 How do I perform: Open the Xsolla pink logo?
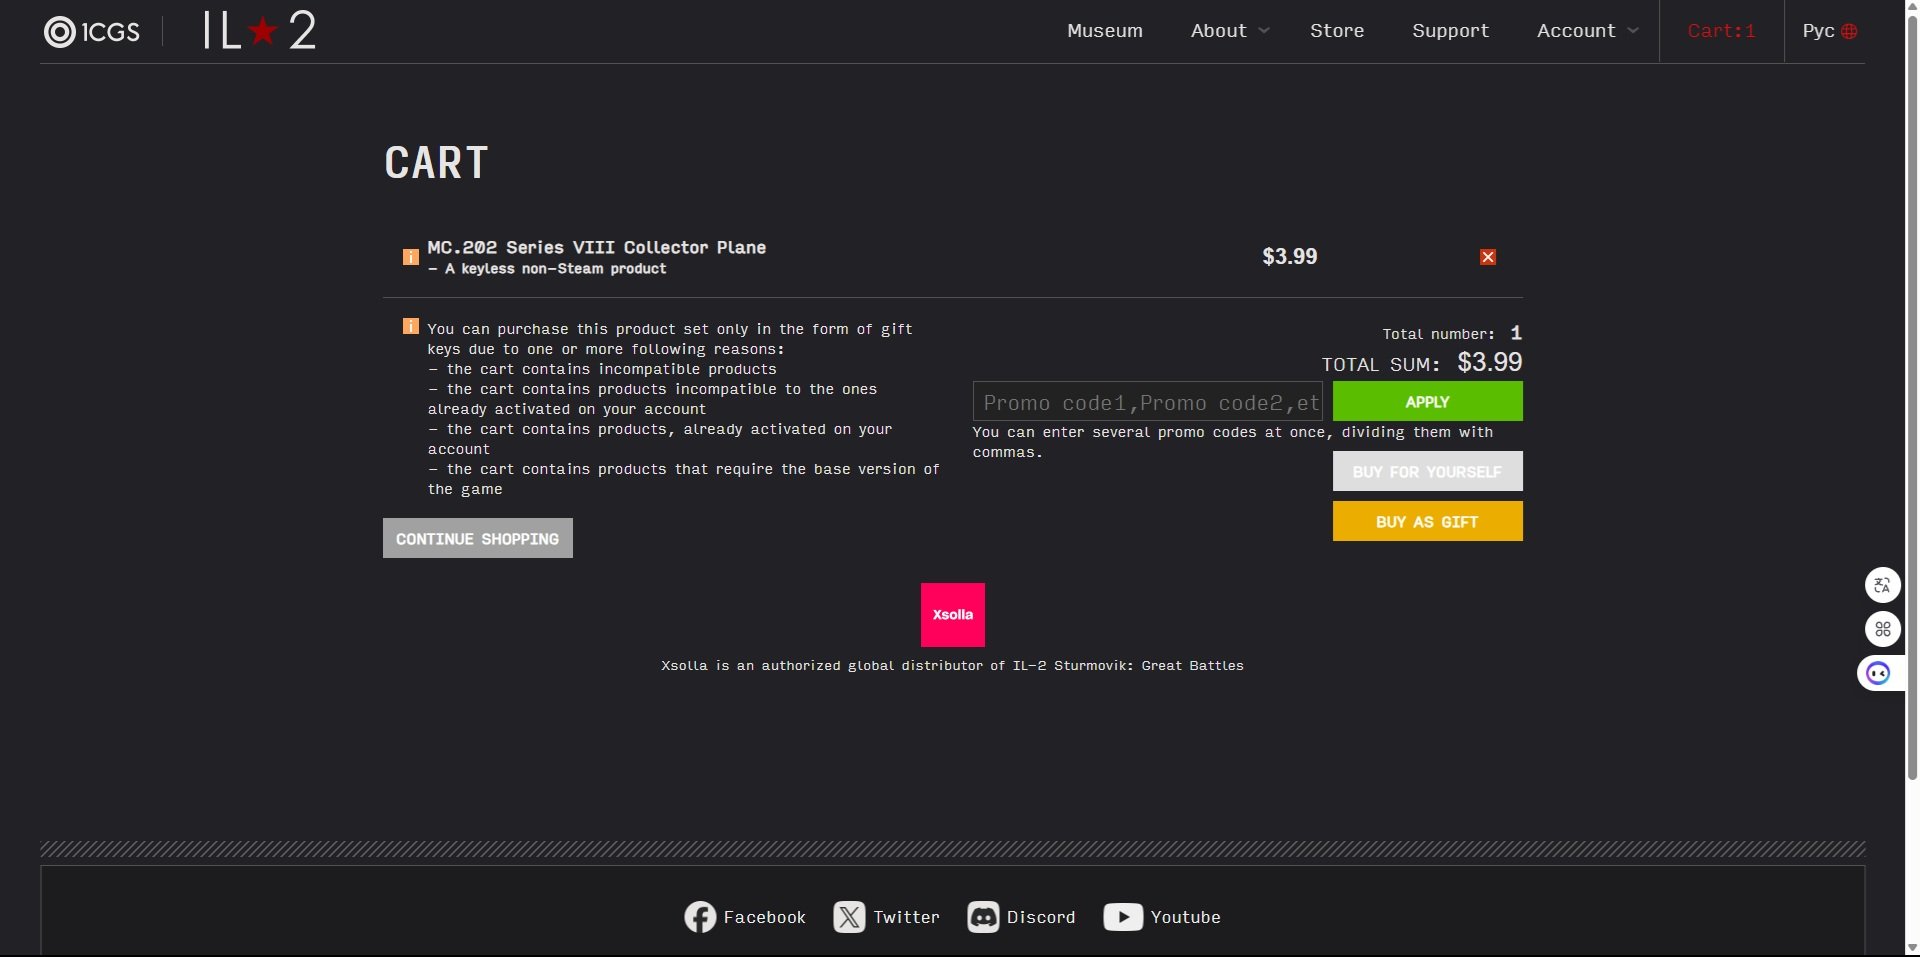(x=953, y=615)
